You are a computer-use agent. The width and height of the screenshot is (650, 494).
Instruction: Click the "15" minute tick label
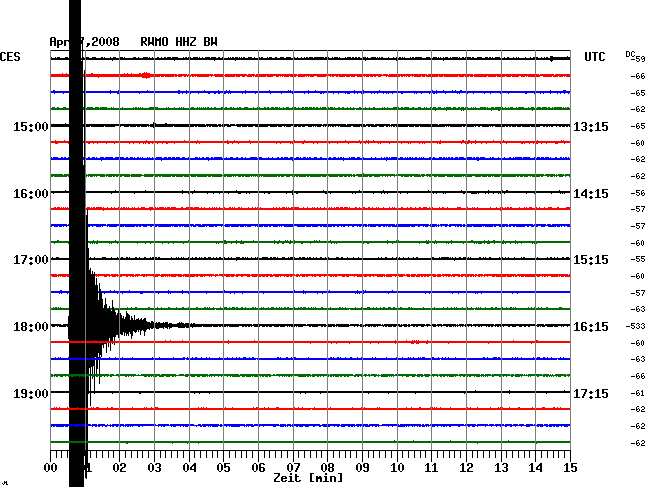tap(570, 468)
